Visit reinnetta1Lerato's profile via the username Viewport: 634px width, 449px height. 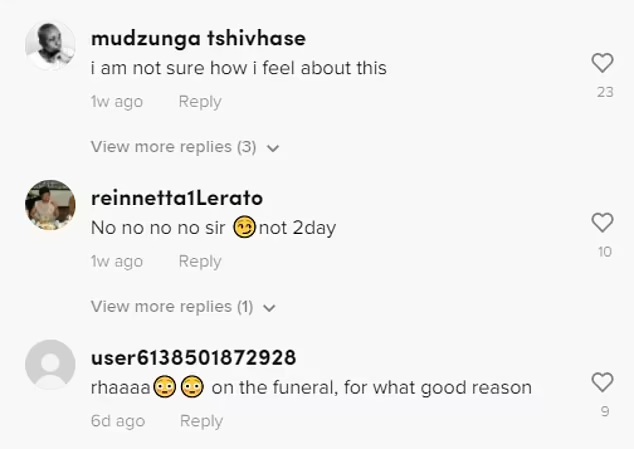[177, 198]
